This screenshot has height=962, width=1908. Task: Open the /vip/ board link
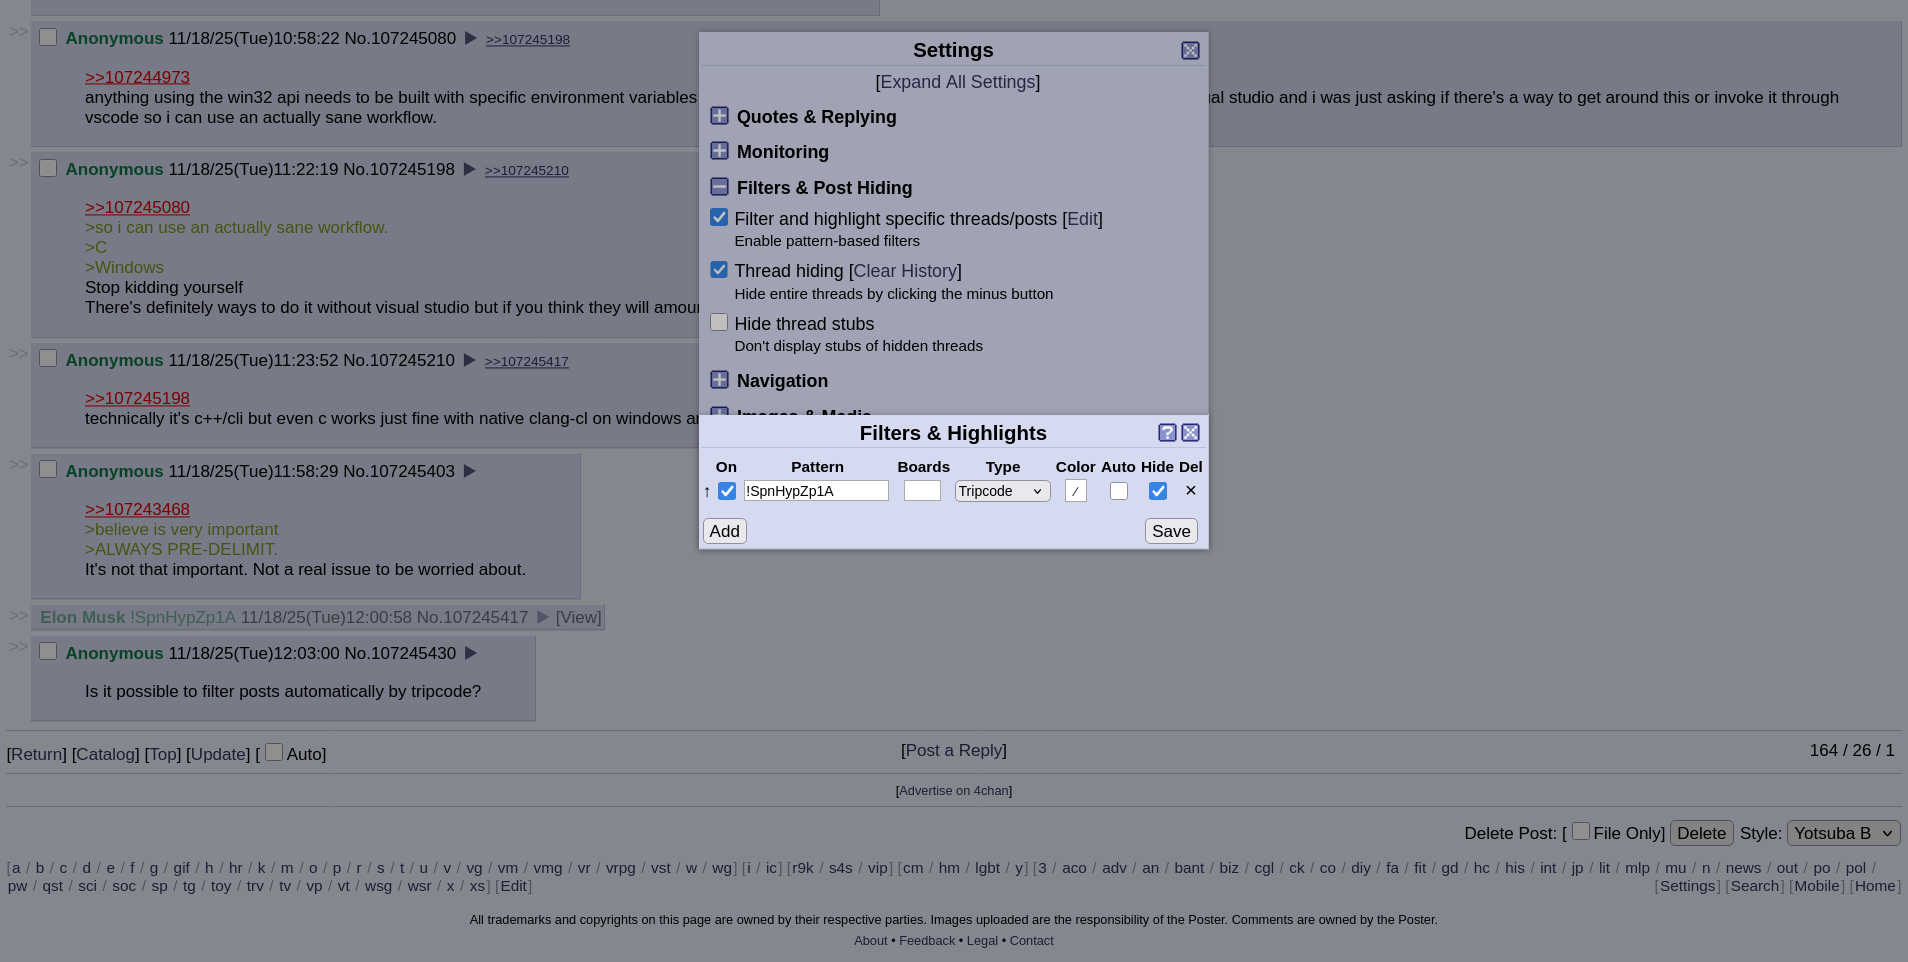tap(877, 868)
